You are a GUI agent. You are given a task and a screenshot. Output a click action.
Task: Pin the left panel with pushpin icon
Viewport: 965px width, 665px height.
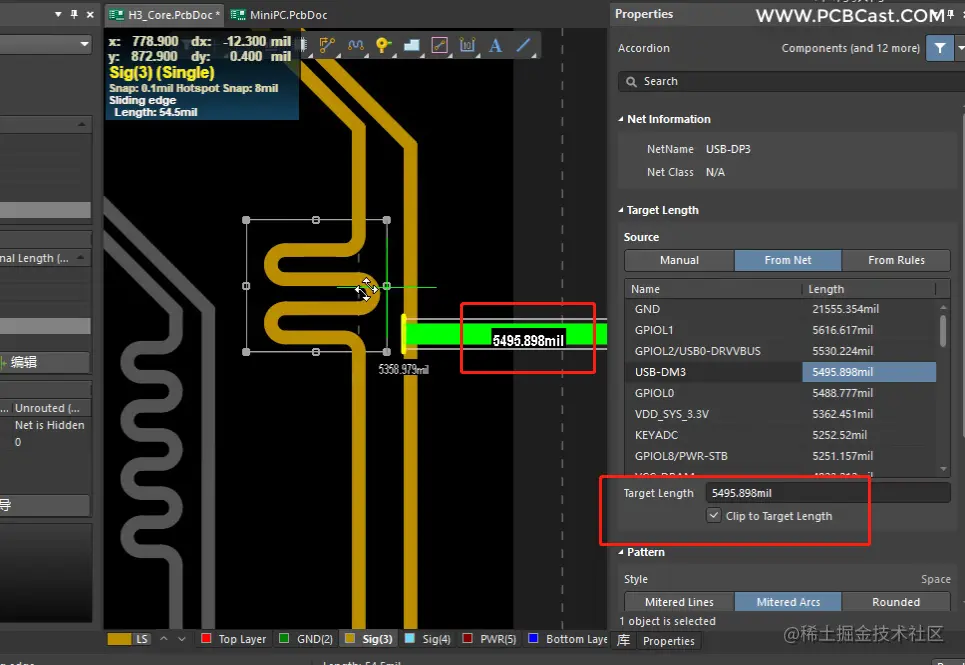(x=73, y=14)
